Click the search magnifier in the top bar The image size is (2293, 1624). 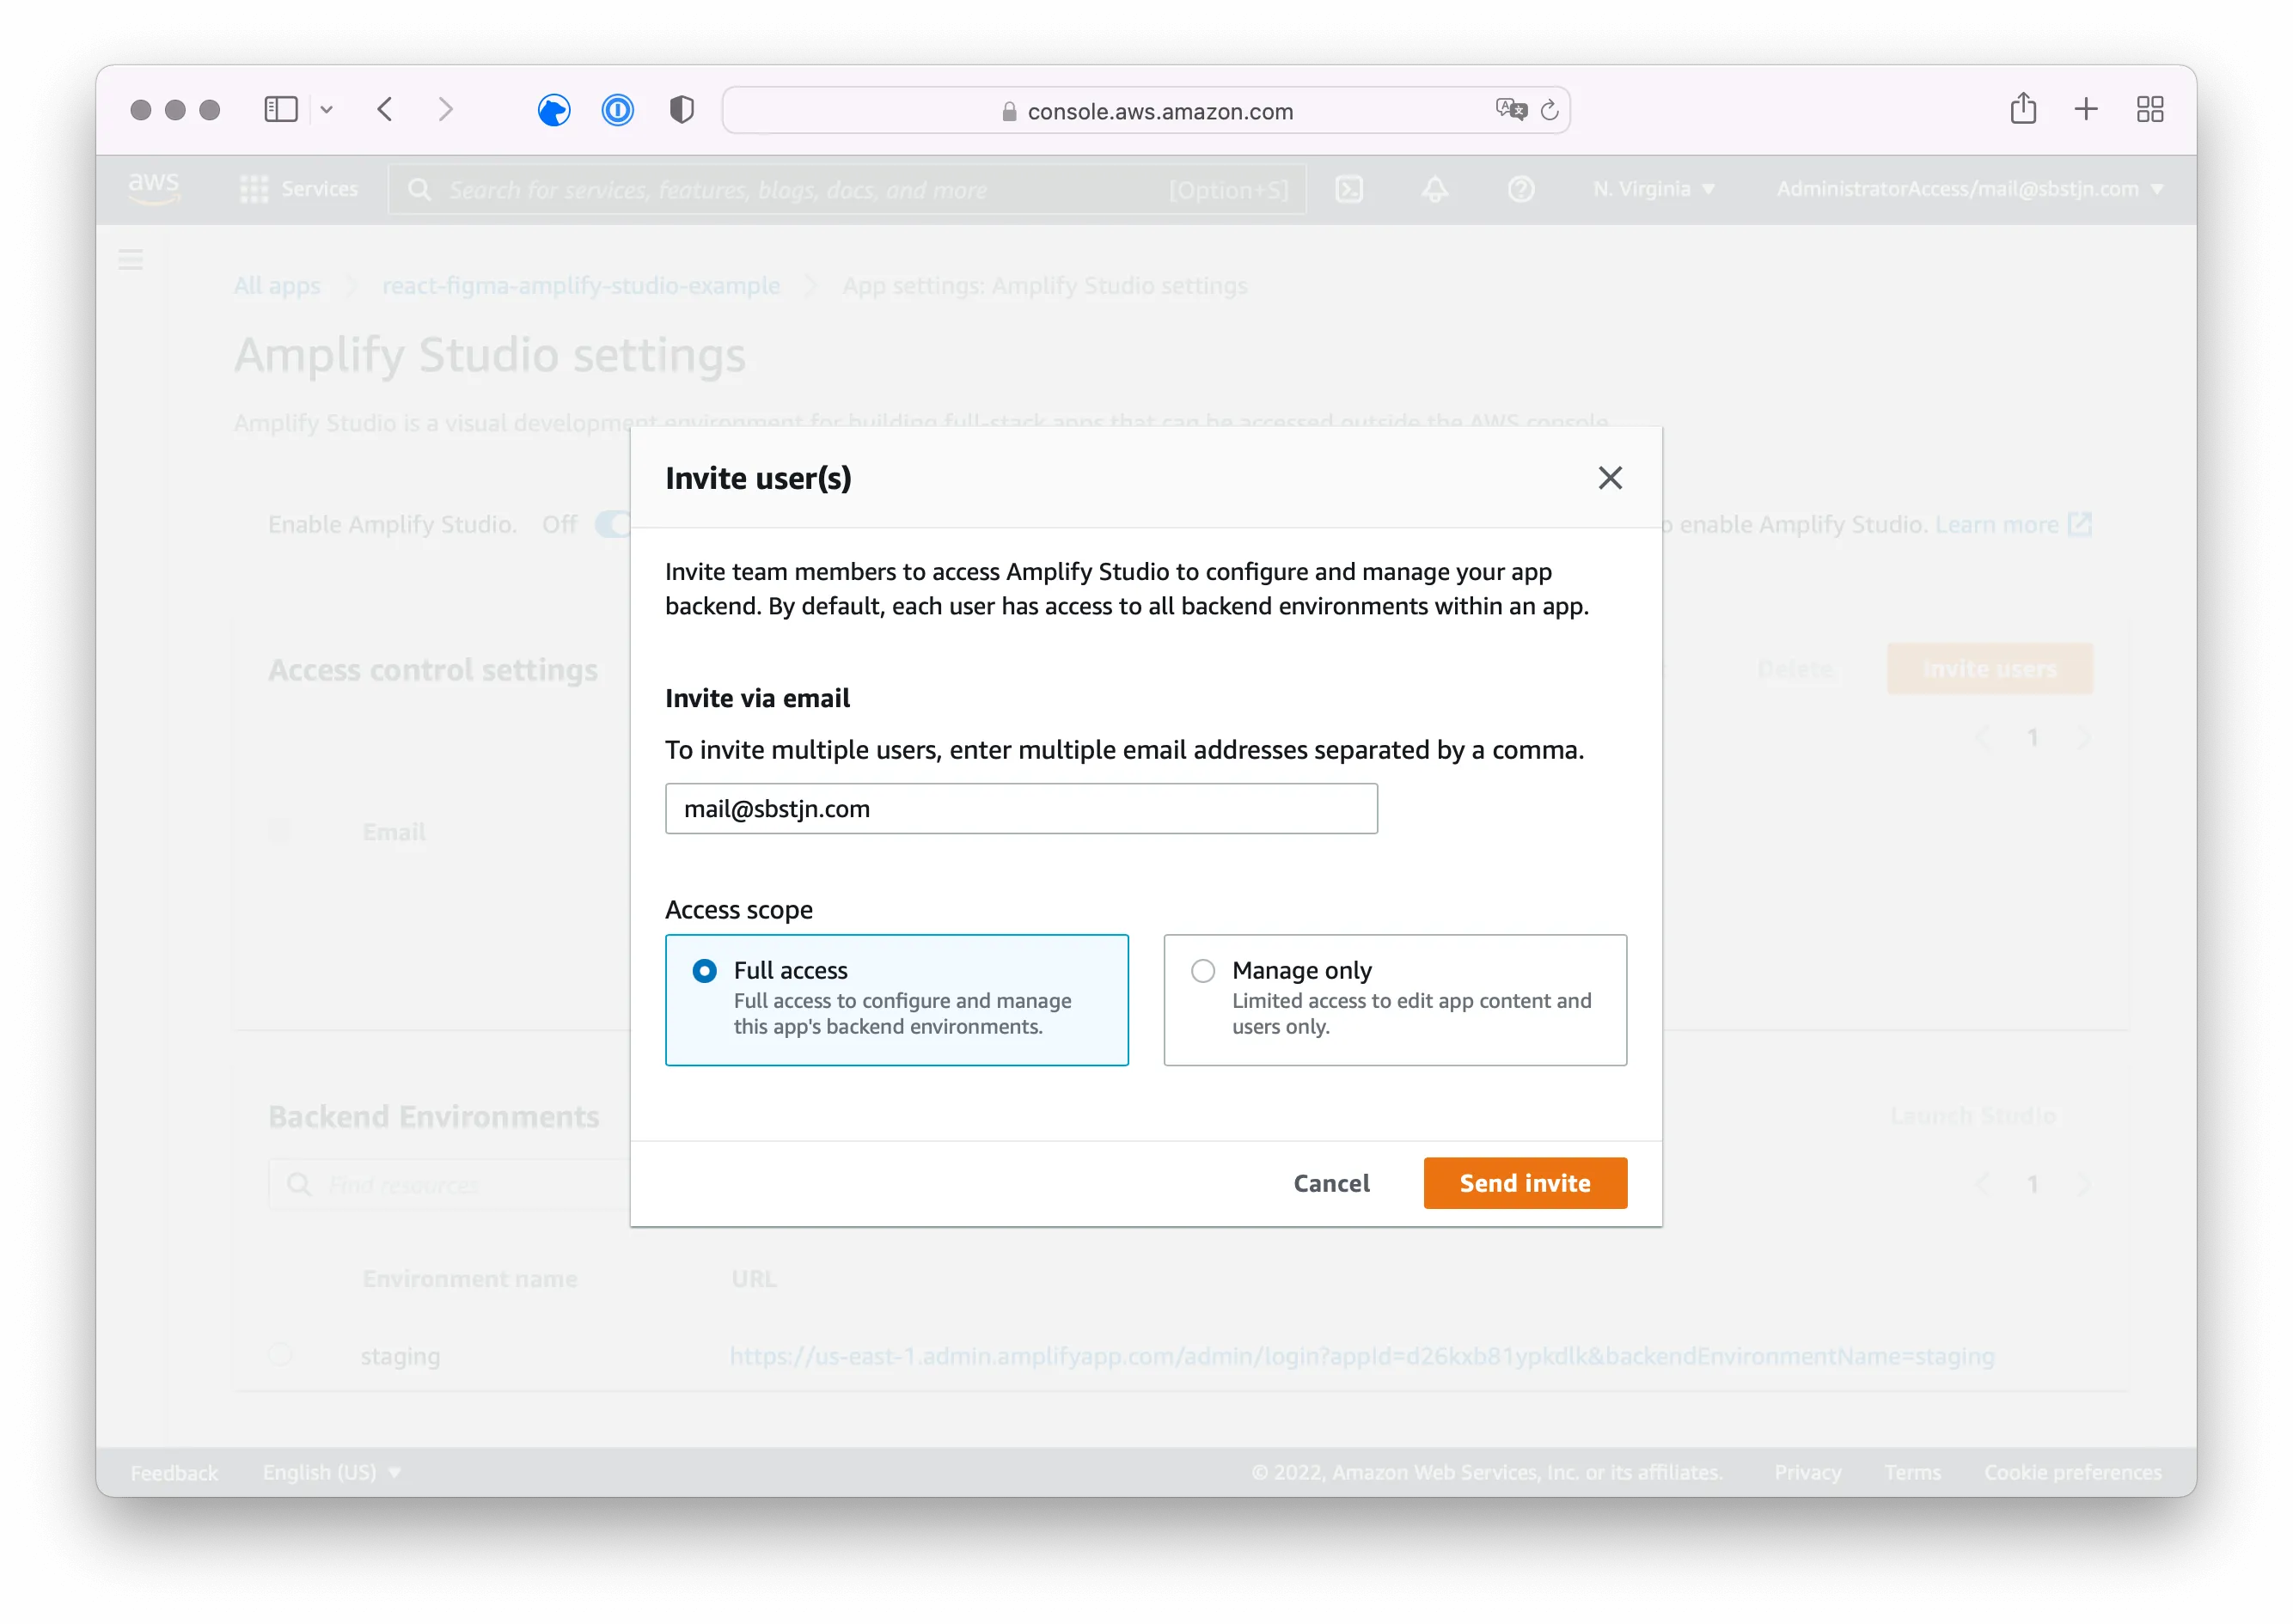point(419,189)
